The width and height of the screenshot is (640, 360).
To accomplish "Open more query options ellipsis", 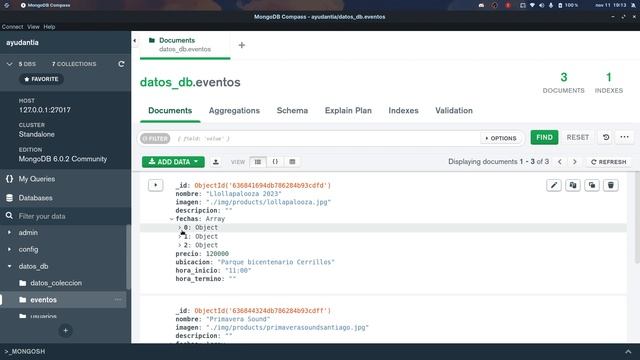I will pos(624,137).
